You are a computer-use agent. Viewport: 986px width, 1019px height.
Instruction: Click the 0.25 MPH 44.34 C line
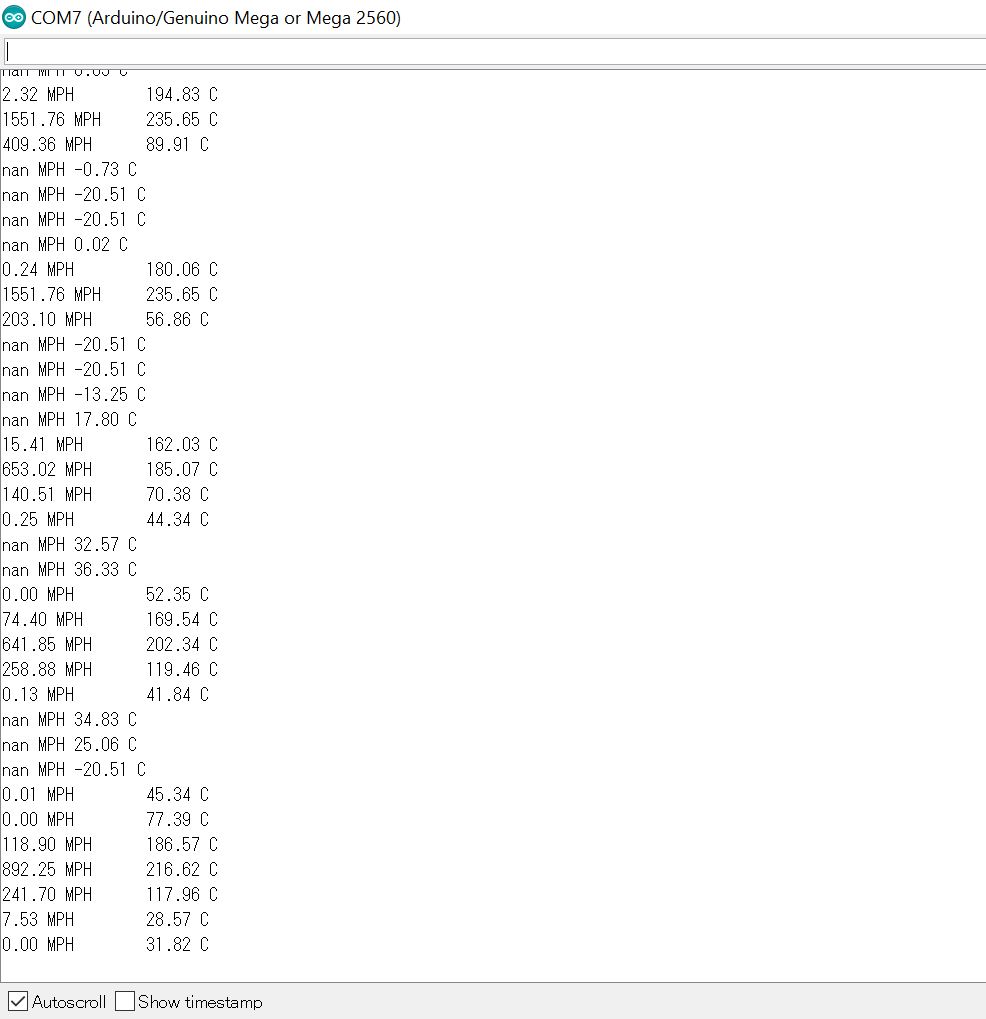[105, 519]
